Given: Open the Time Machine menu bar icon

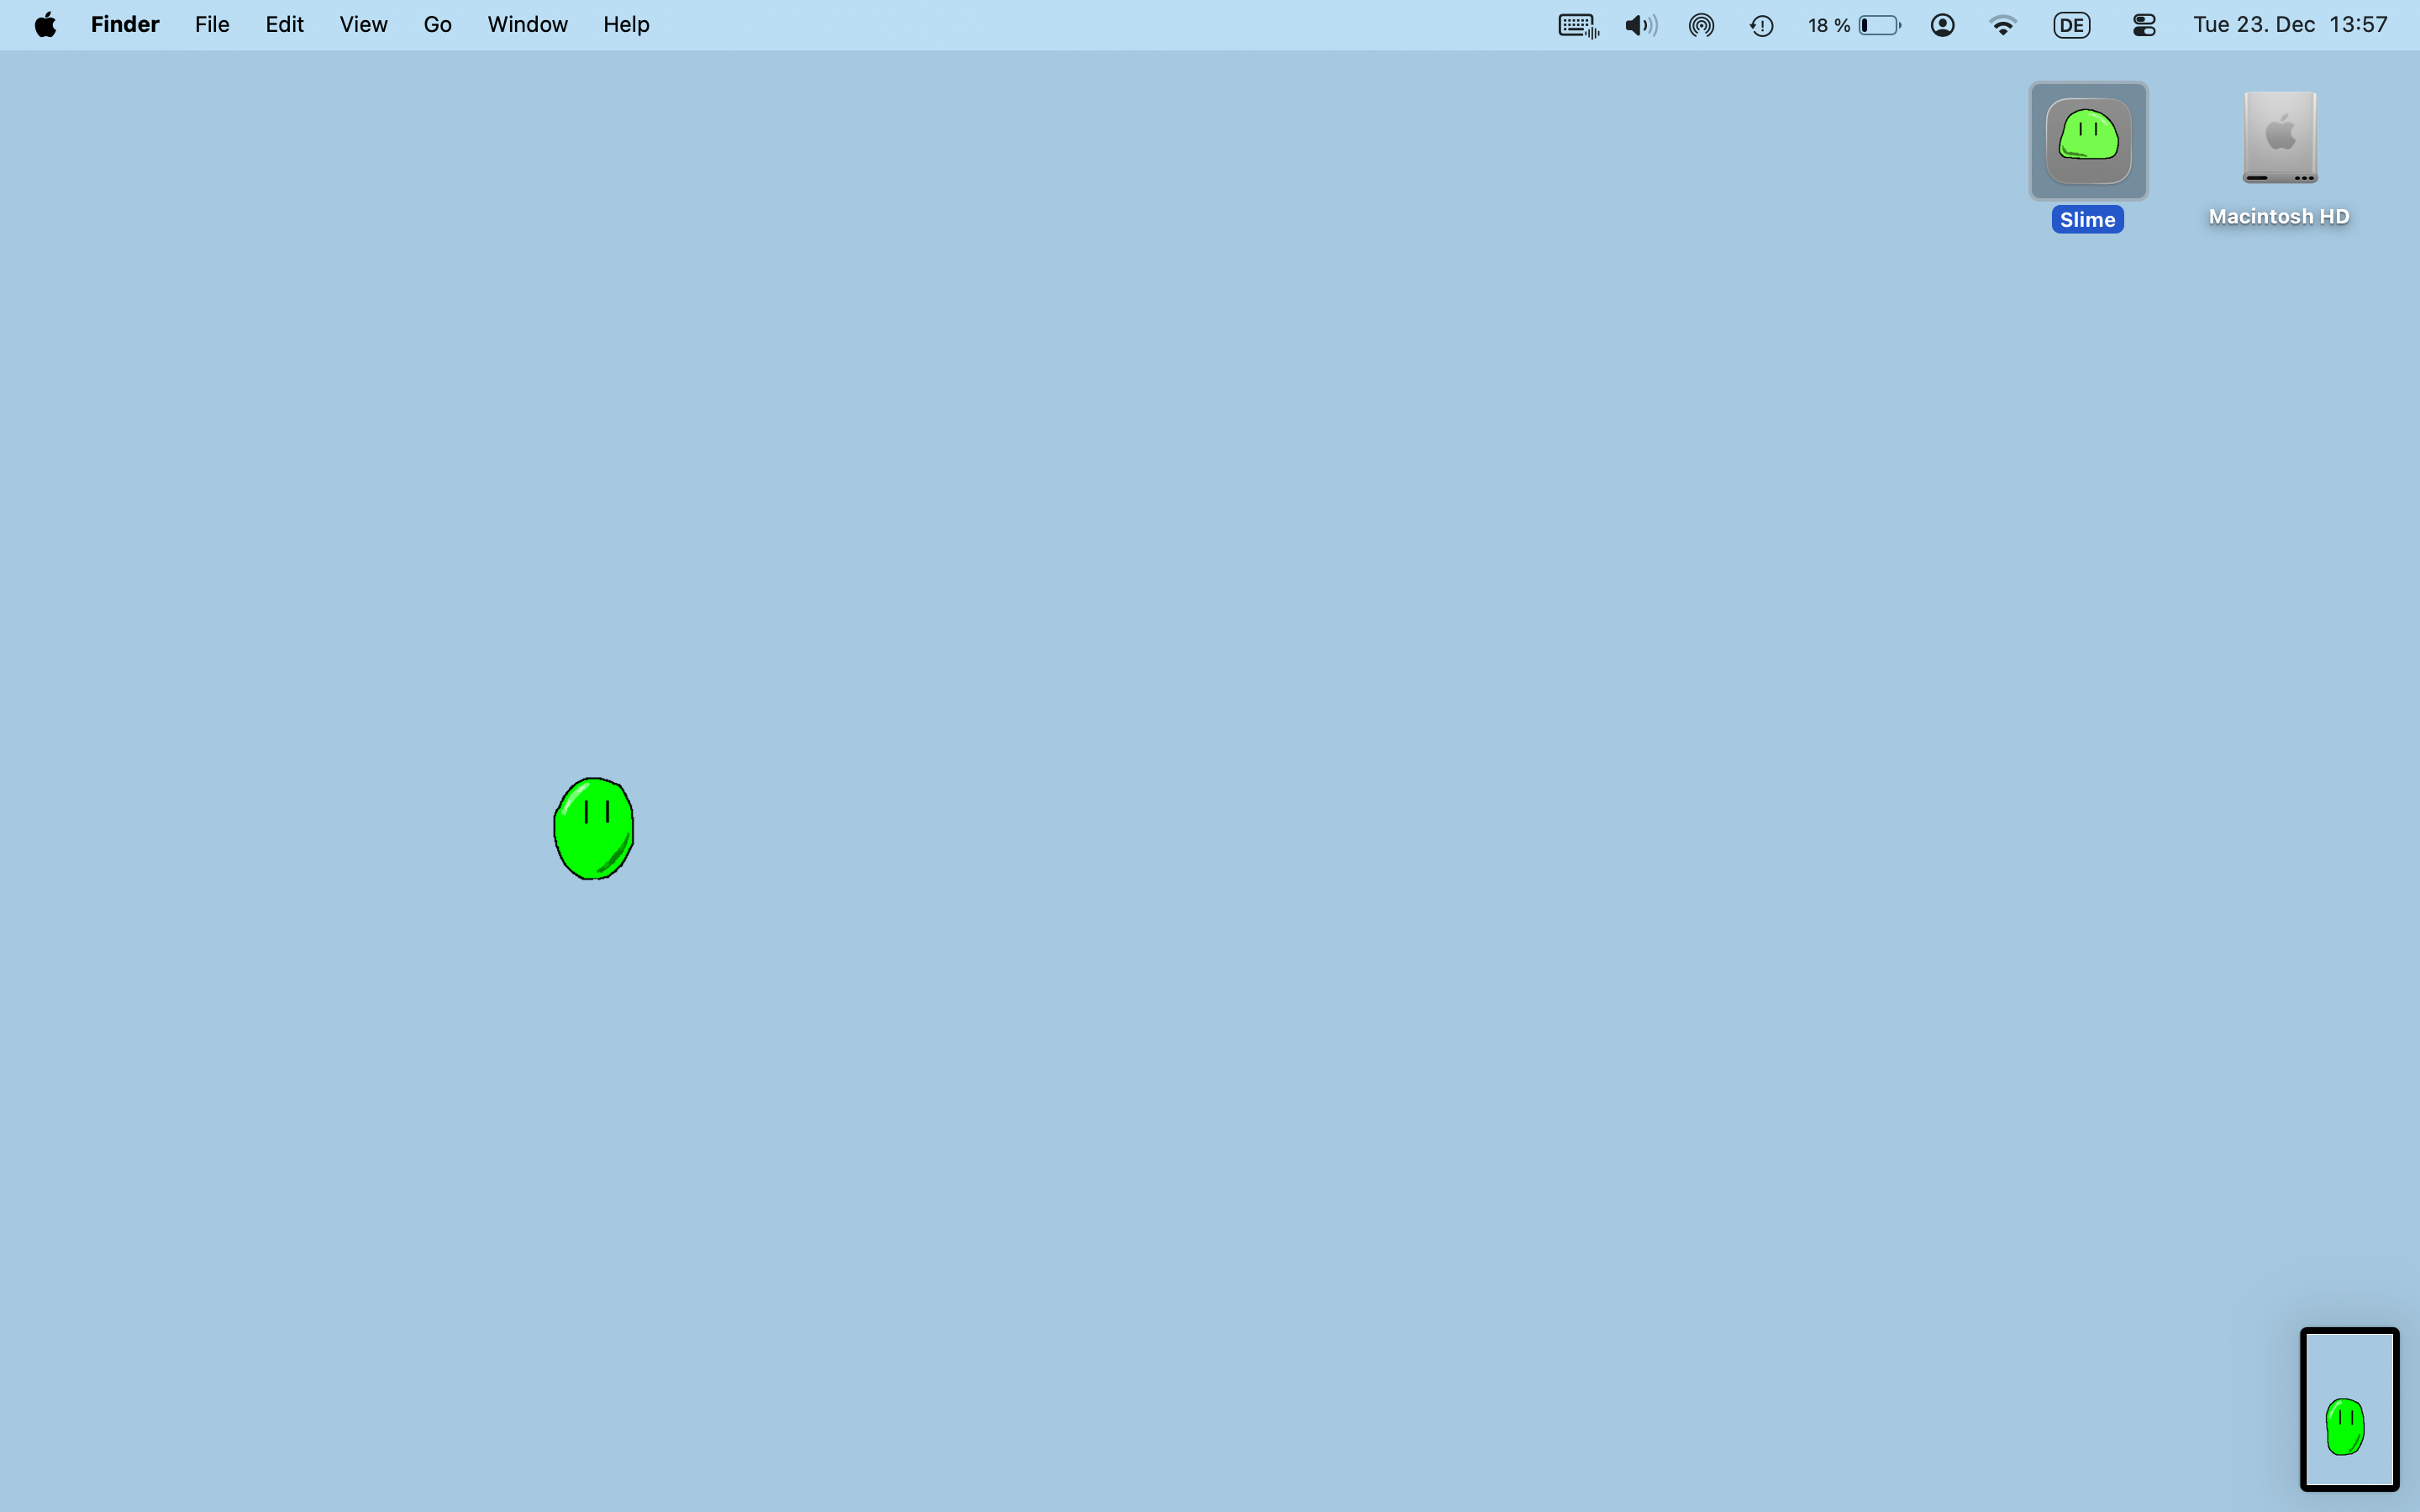Looking at the screenshot, I should point(1762,25).
